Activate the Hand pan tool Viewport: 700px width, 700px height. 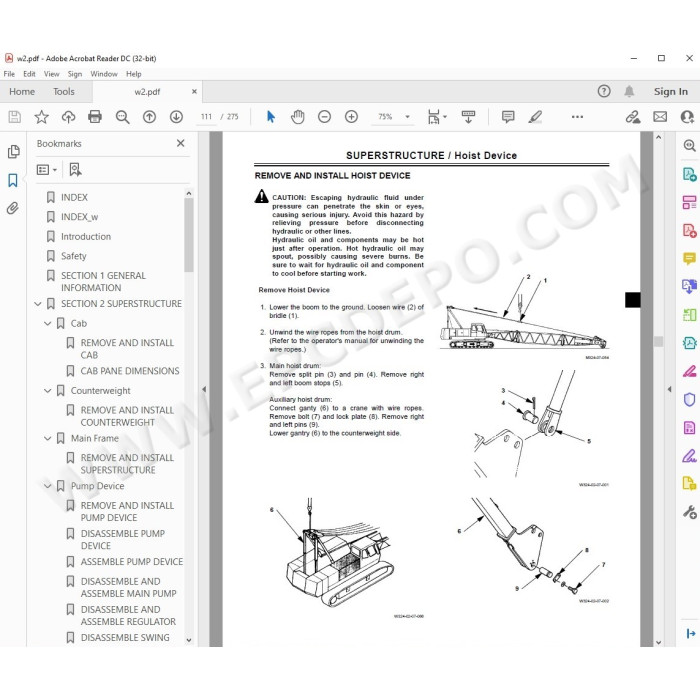[x=297, y=117]
